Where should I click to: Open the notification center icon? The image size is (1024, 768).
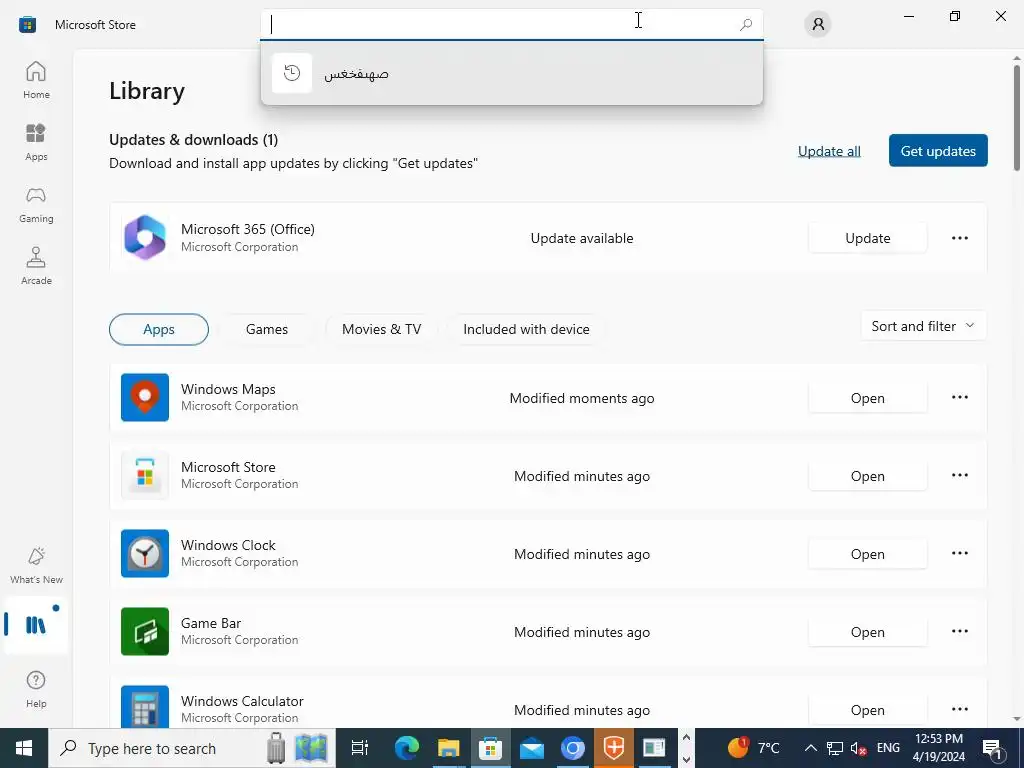point(993,748)
